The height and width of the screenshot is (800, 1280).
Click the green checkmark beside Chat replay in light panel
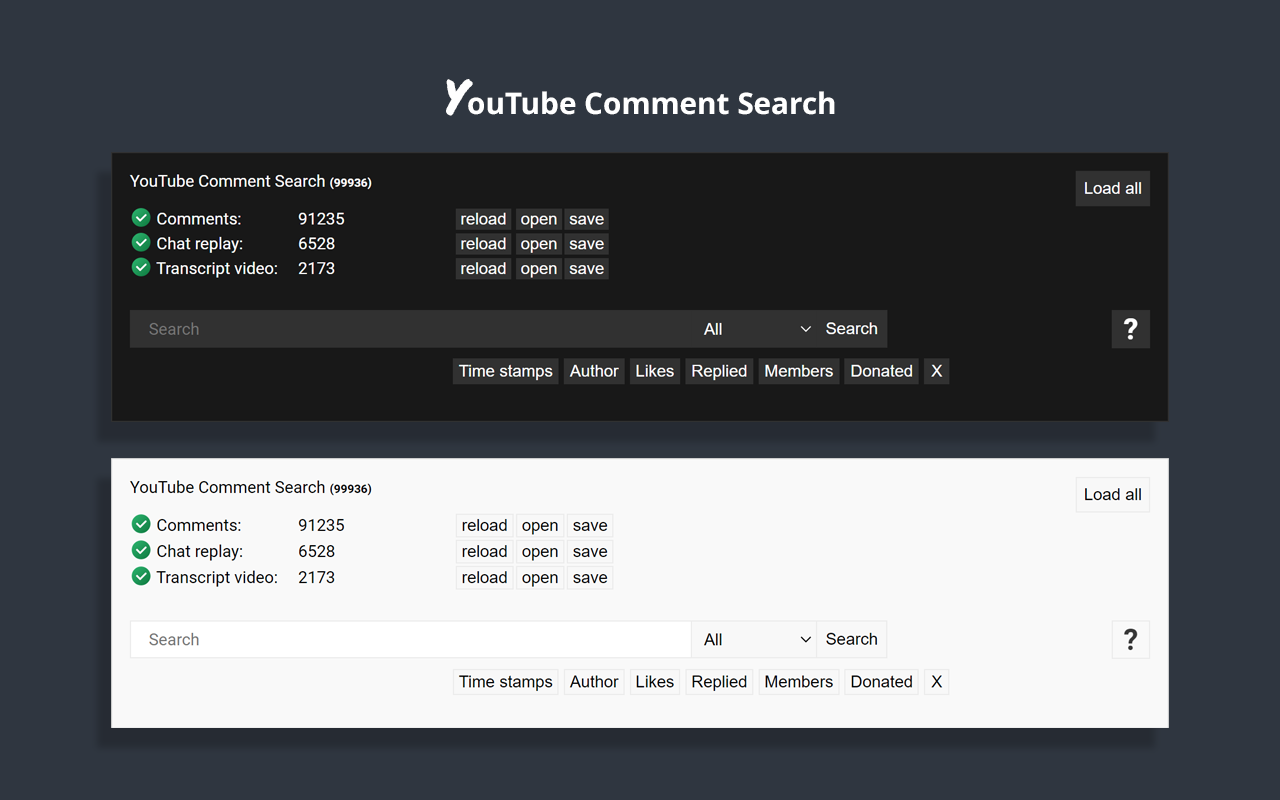tap(140, 550)
